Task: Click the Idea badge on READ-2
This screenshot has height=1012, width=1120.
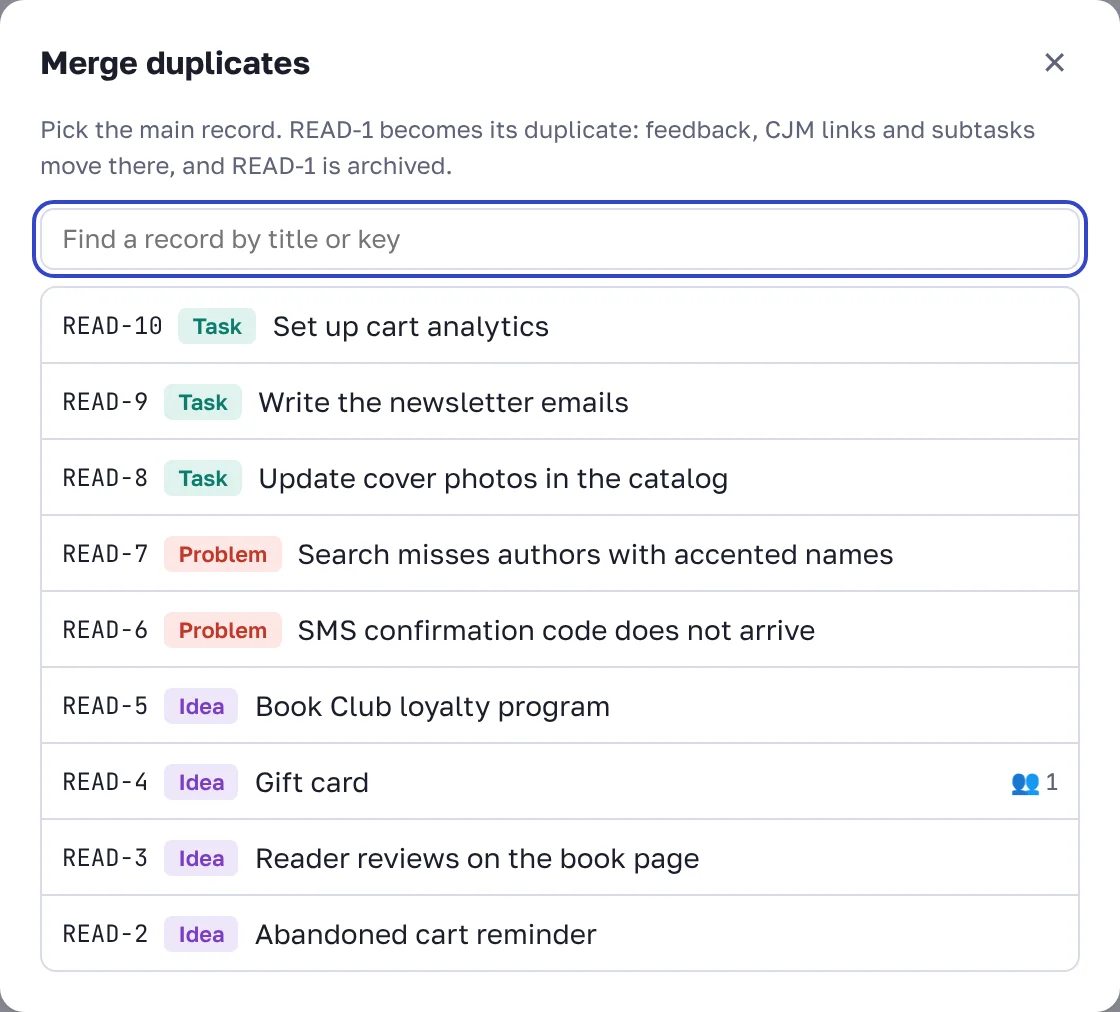Action: point(201,934)
